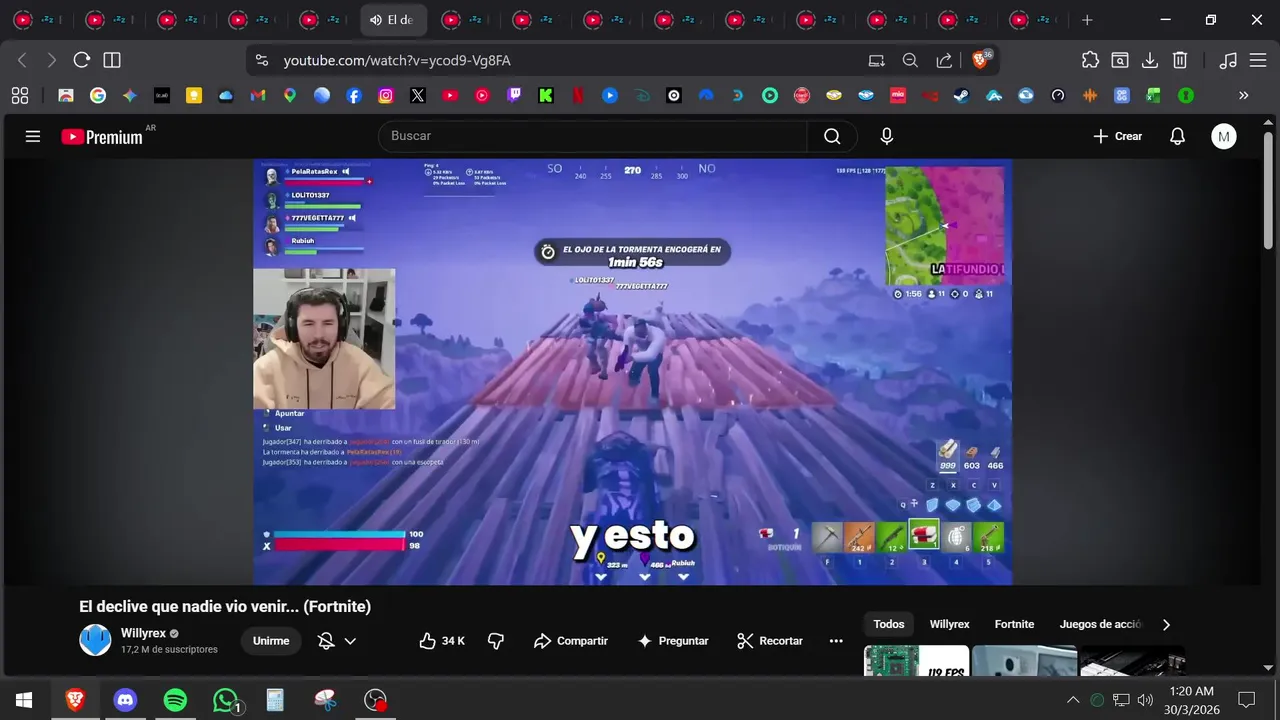Click zoom-out magnifier in address bar

tap(910, 60)
